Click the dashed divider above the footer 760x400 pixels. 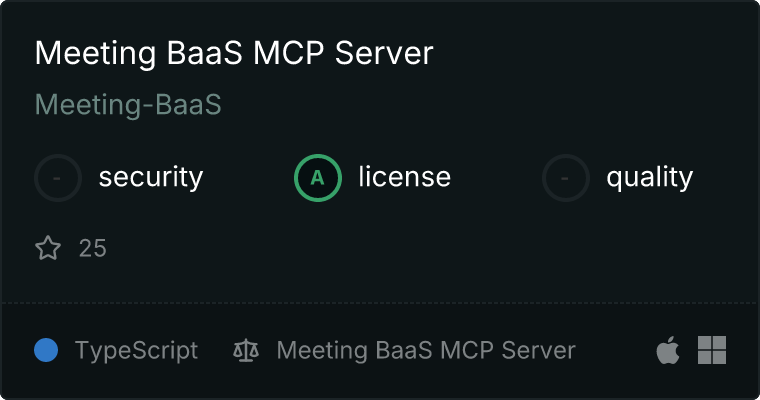(380, 303)
